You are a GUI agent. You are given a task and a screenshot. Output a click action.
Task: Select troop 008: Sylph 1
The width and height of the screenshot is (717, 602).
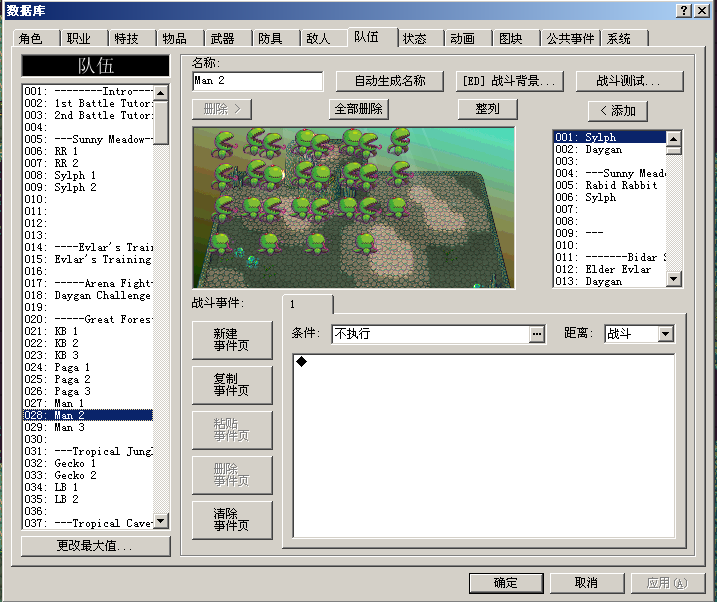[88, 175]
